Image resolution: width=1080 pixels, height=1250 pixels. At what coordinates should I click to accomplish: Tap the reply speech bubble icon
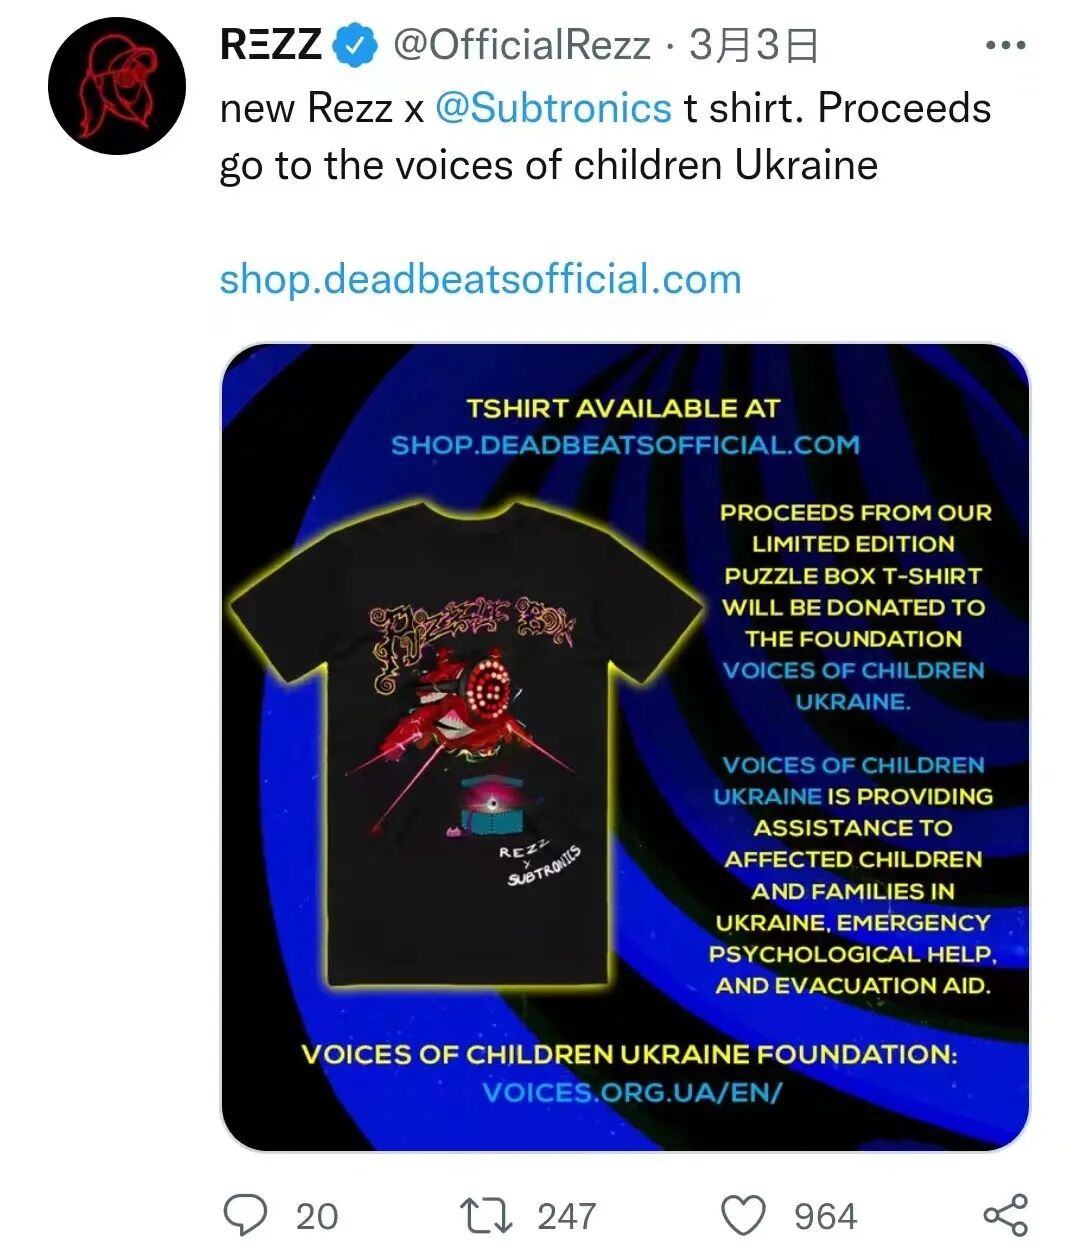(x=245, y=1215)
